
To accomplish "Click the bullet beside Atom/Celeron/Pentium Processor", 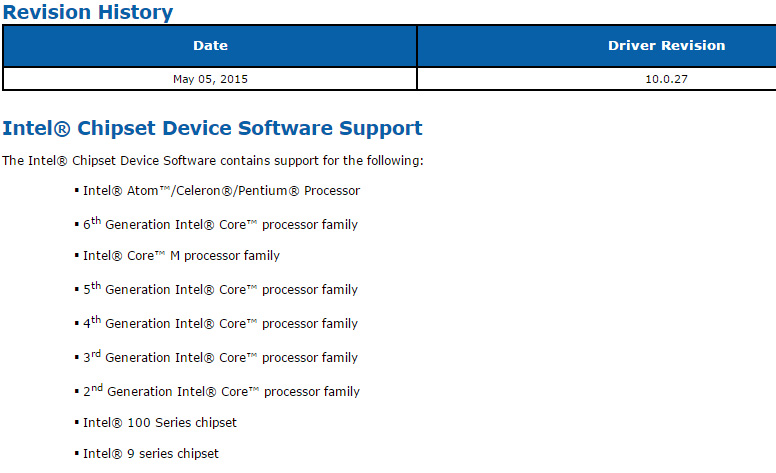I will point(77,190).
